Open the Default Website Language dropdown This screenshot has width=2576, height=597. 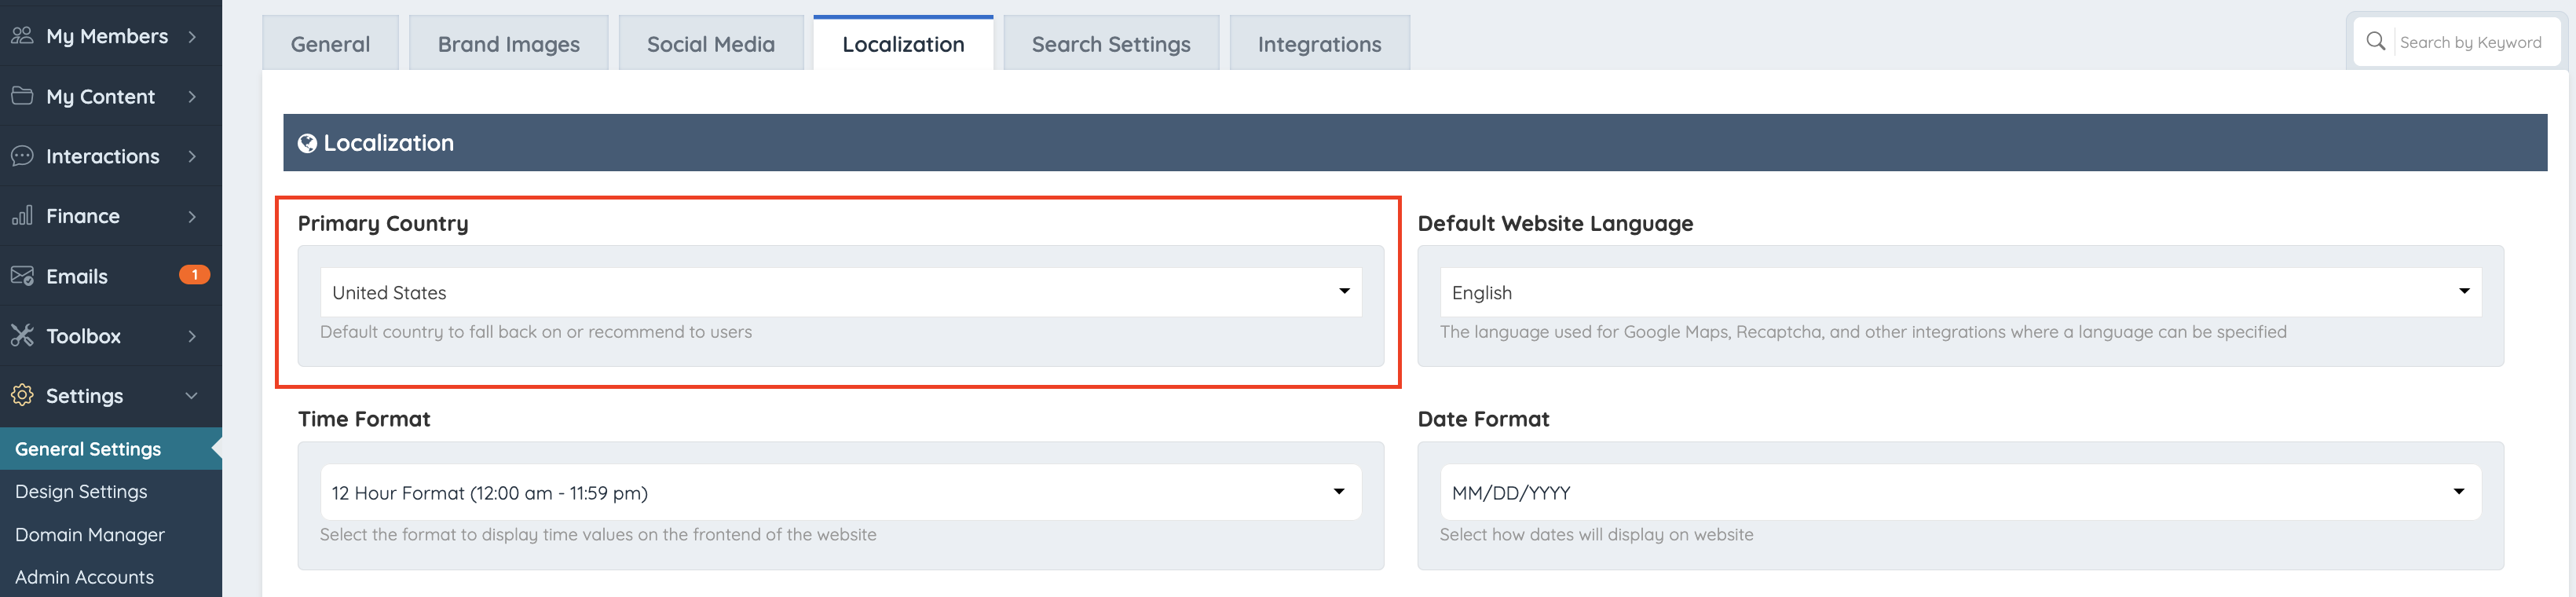point(1960,292)
